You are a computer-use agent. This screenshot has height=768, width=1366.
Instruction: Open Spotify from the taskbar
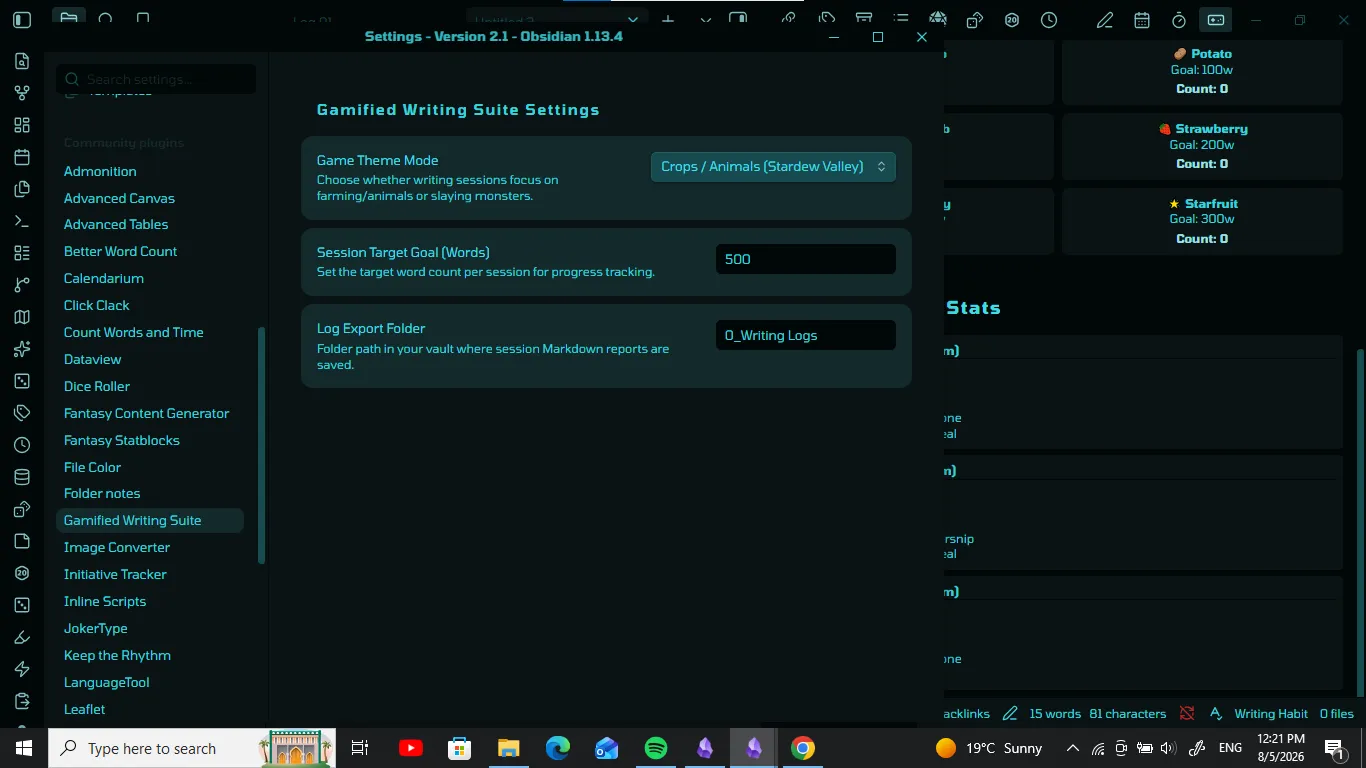pyautogui.click(x=656, y=748)
